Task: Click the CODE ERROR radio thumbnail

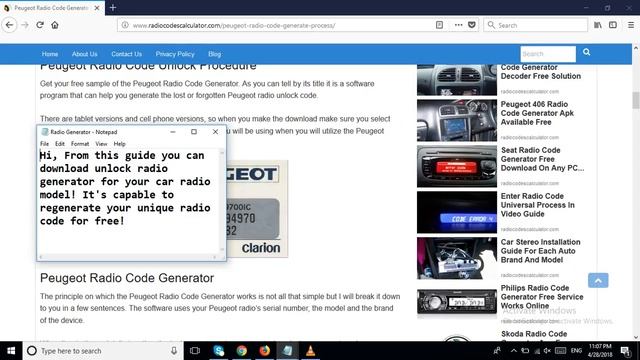Action: [457, 212]
